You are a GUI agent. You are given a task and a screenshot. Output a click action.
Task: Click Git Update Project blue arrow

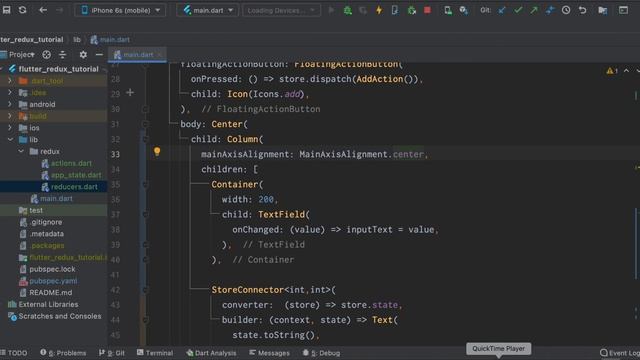coord(502,10)
